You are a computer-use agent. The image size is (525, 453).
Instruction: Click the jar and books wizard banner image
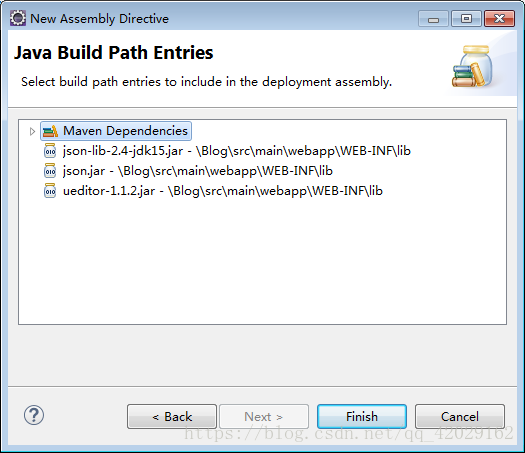click(x=473, y=66)
